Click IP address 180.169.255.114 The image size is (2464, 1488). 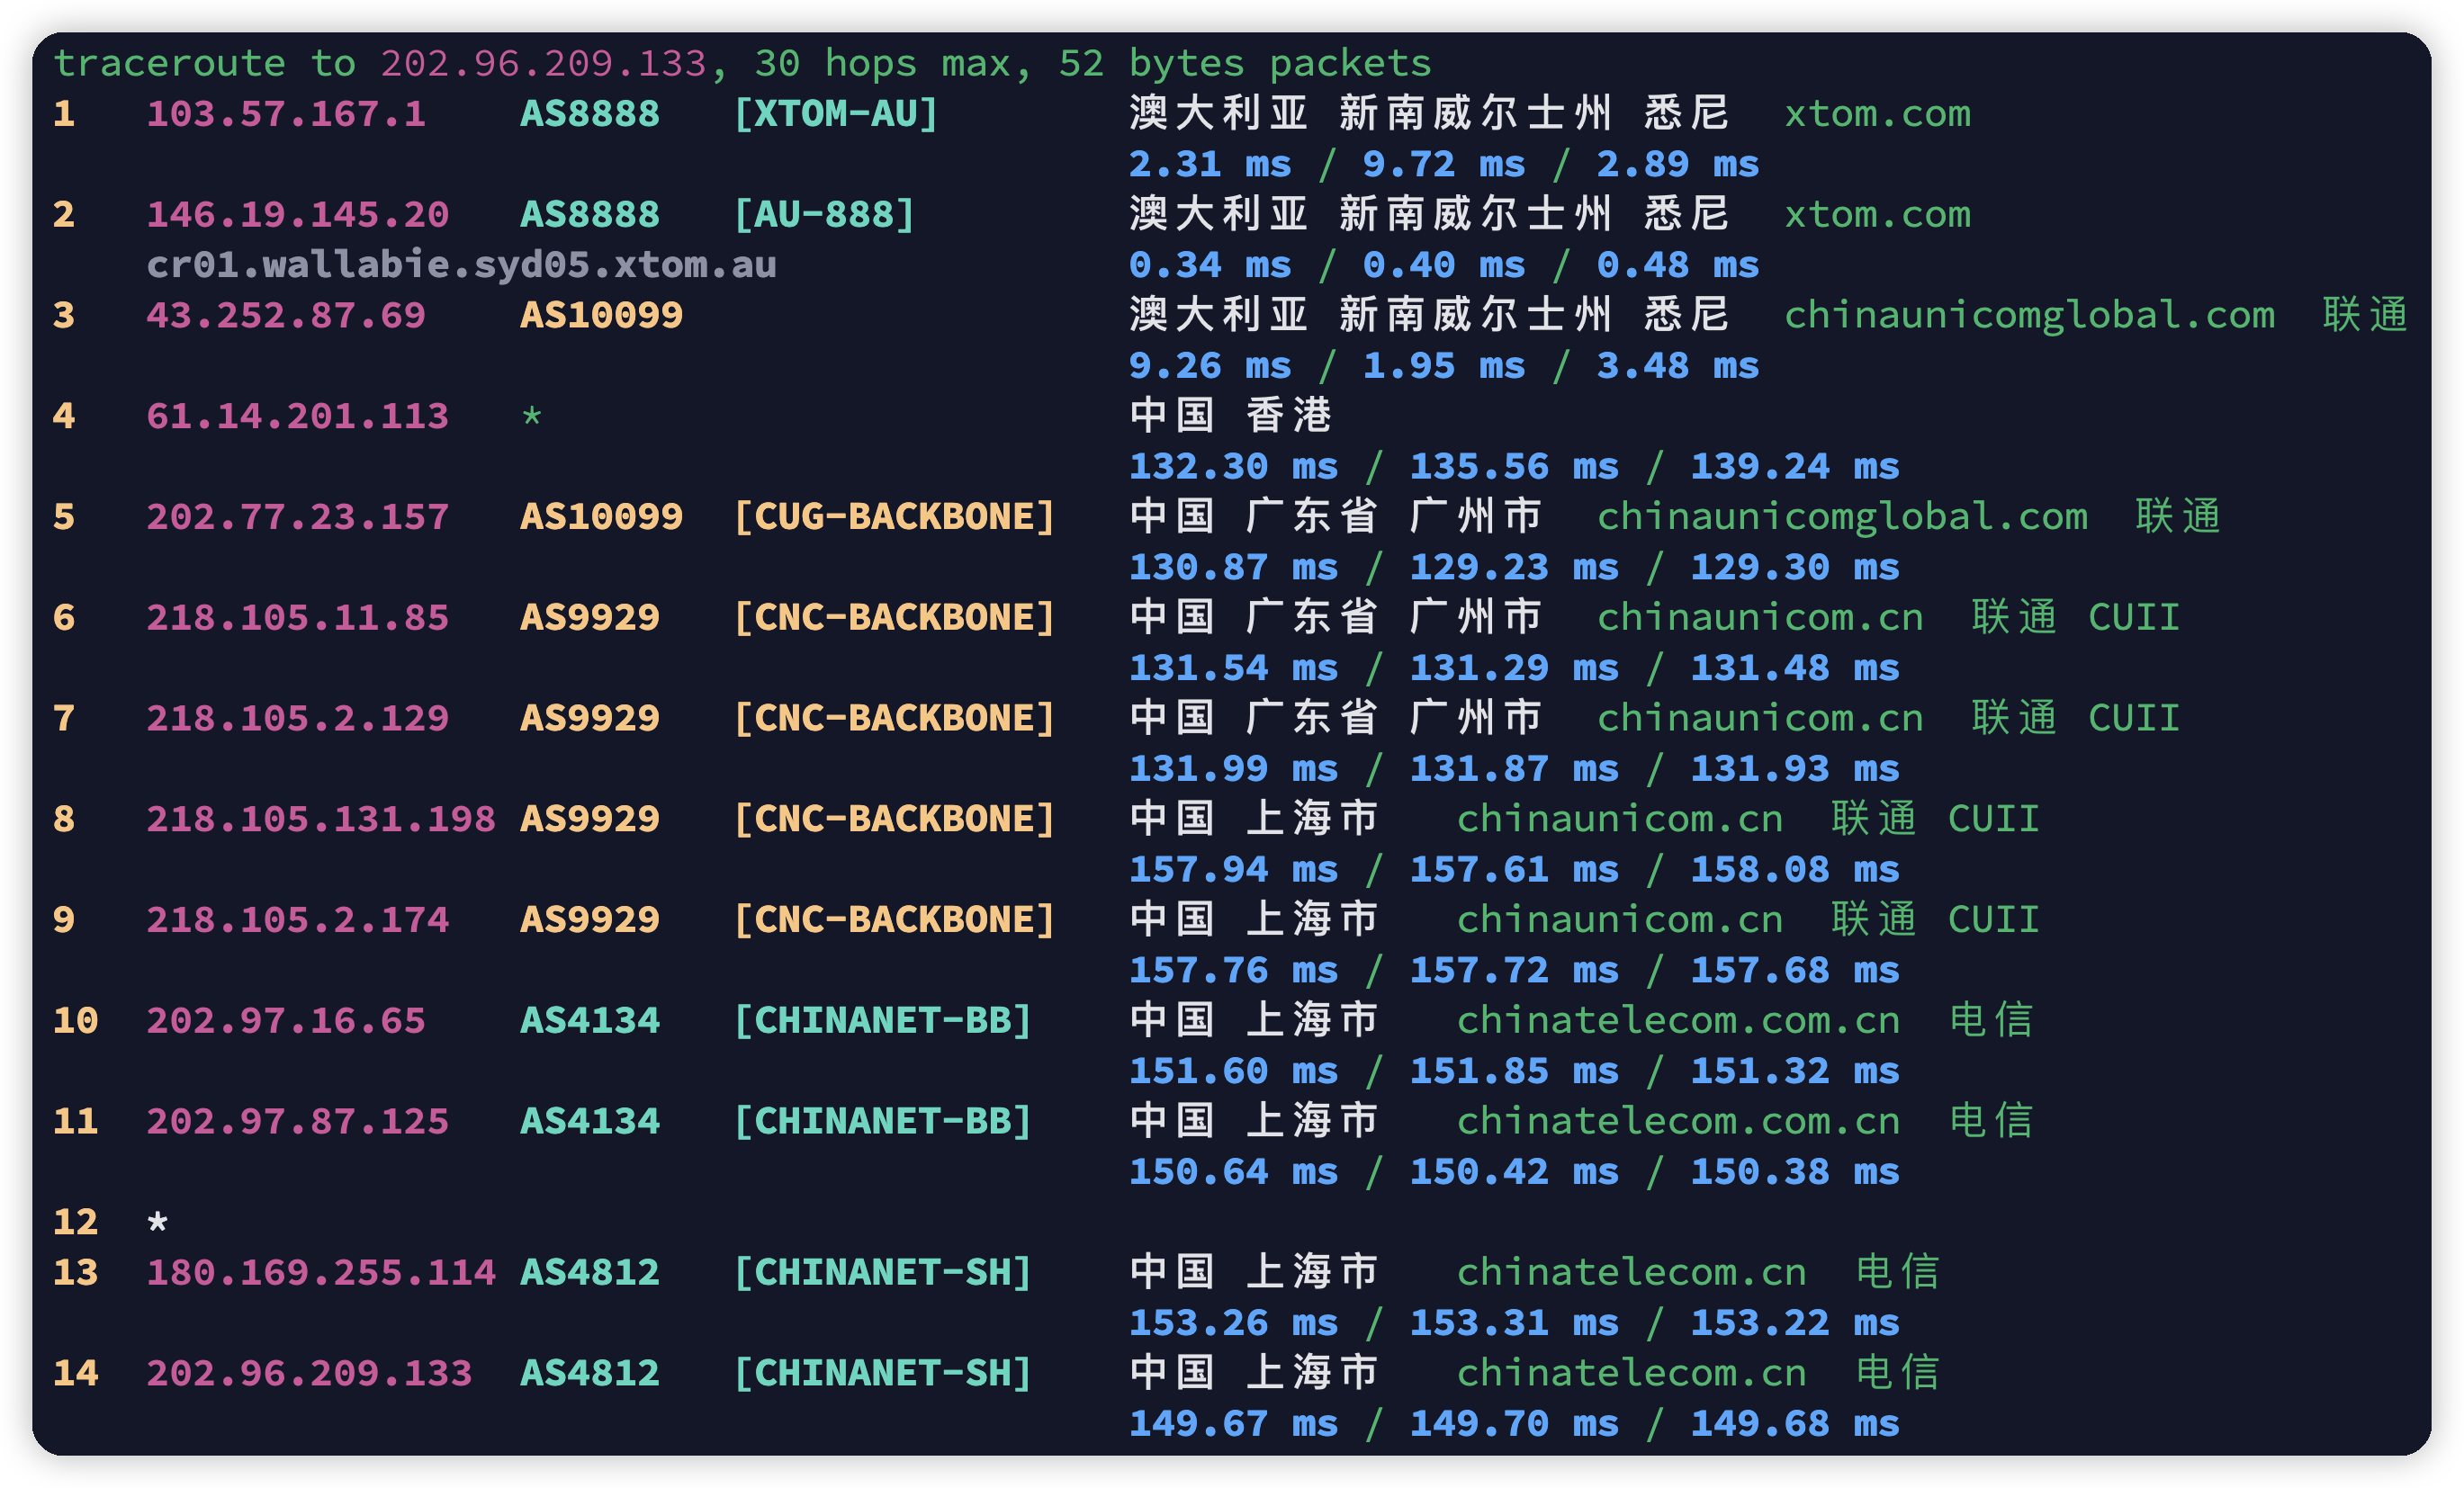(x=321, y=1273)
